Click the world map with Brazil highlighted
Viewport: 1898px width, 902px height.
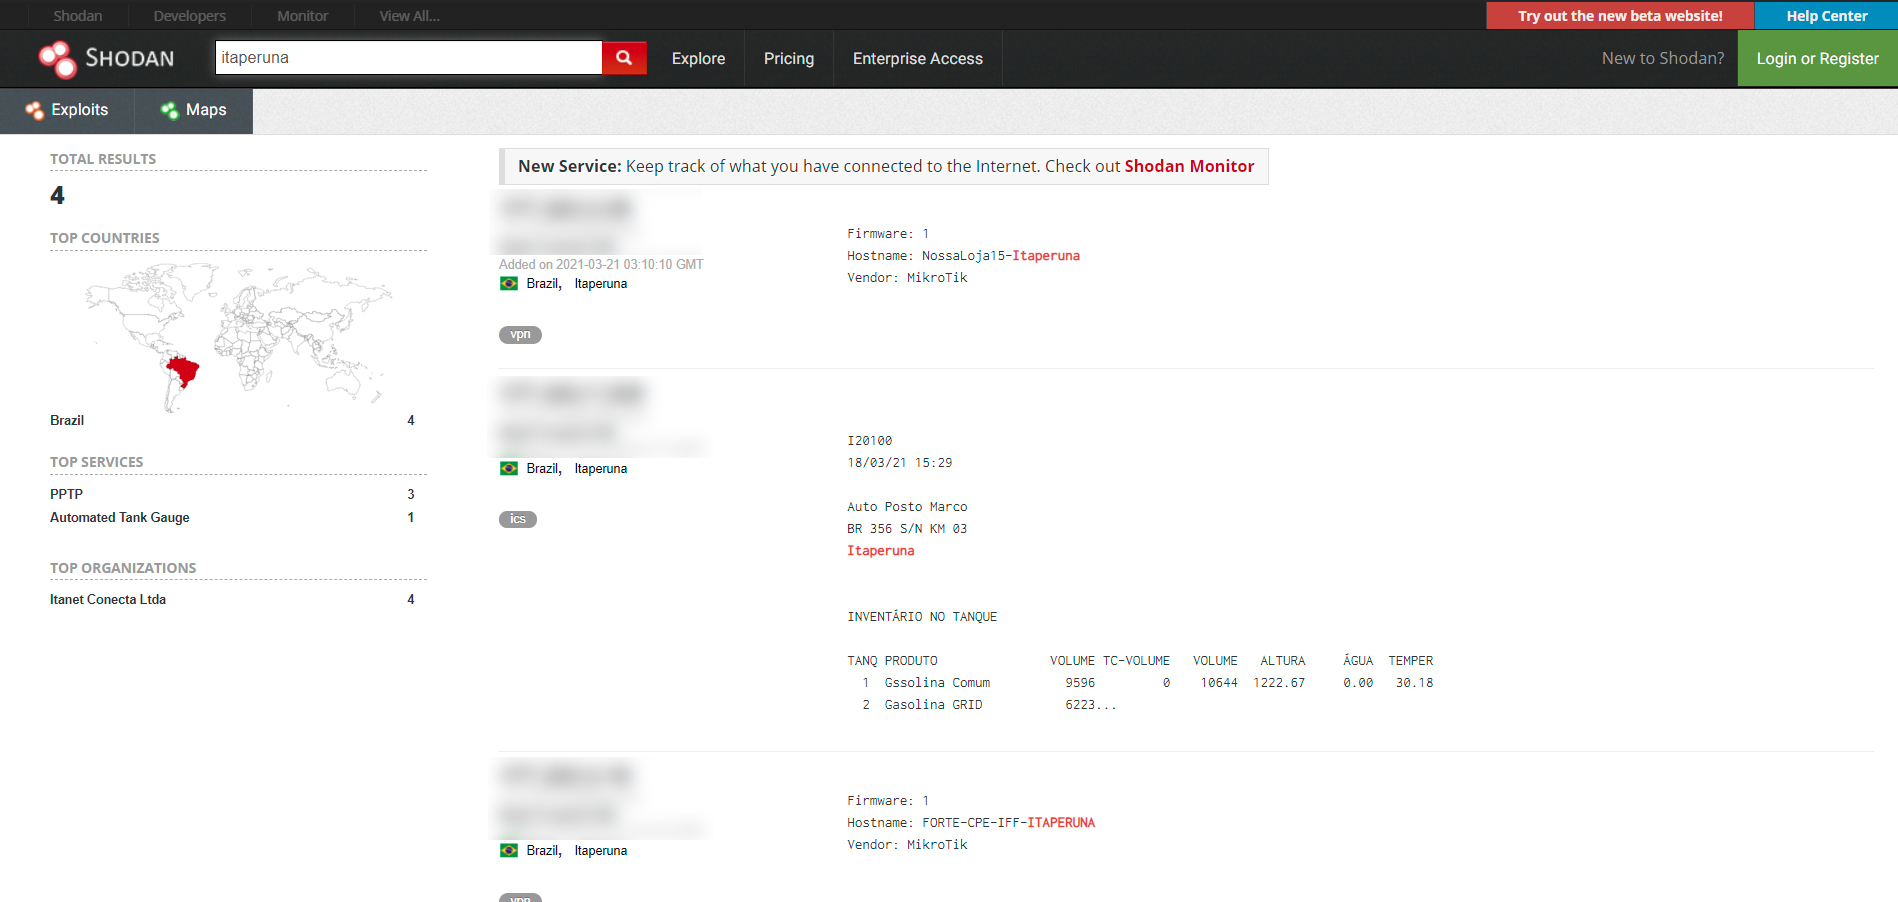[x=238, y=338]
